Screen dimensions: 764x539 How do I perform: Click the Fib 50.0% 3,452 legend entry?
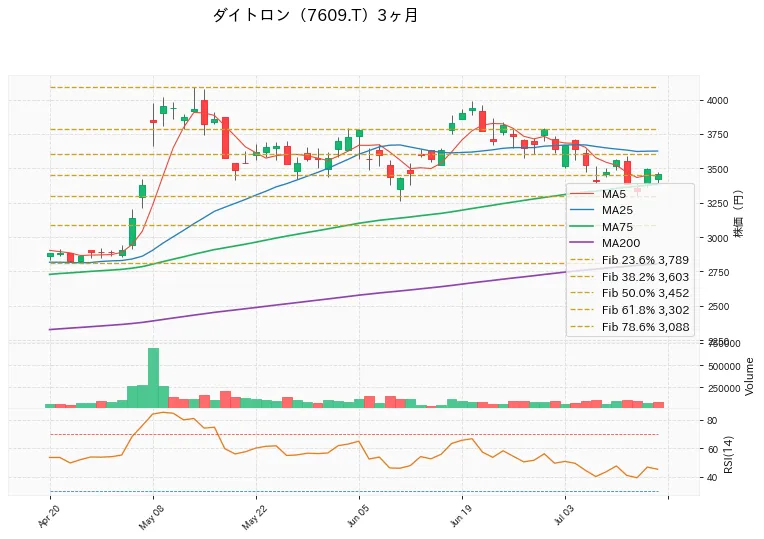pyautogui.click(x=630, y=293)
